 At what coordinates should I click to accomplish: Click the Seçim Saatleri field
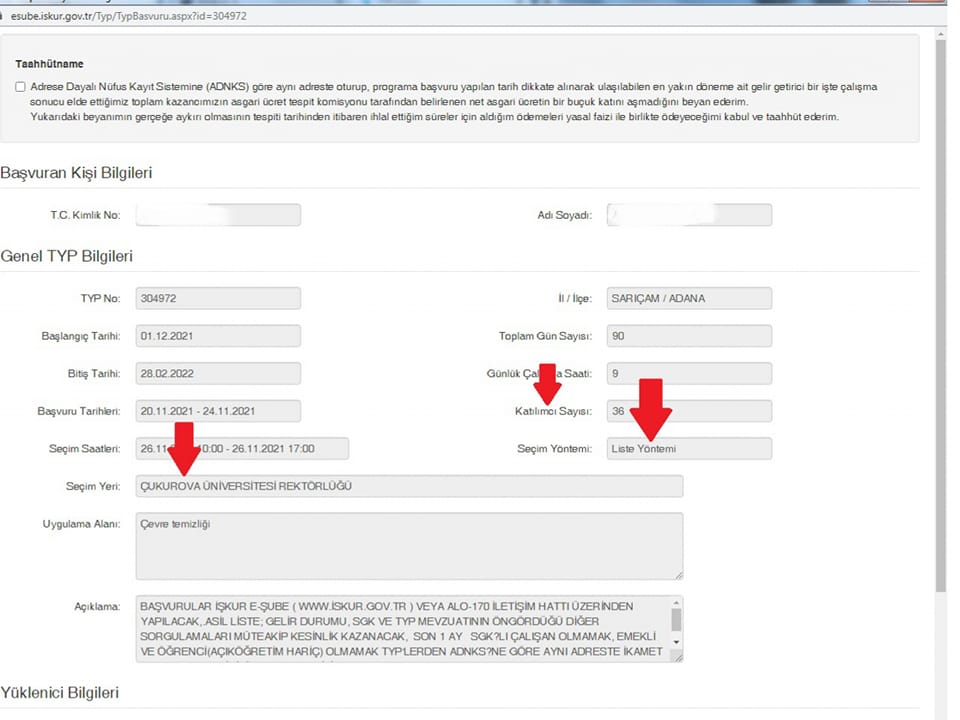(x=243, y=449)
